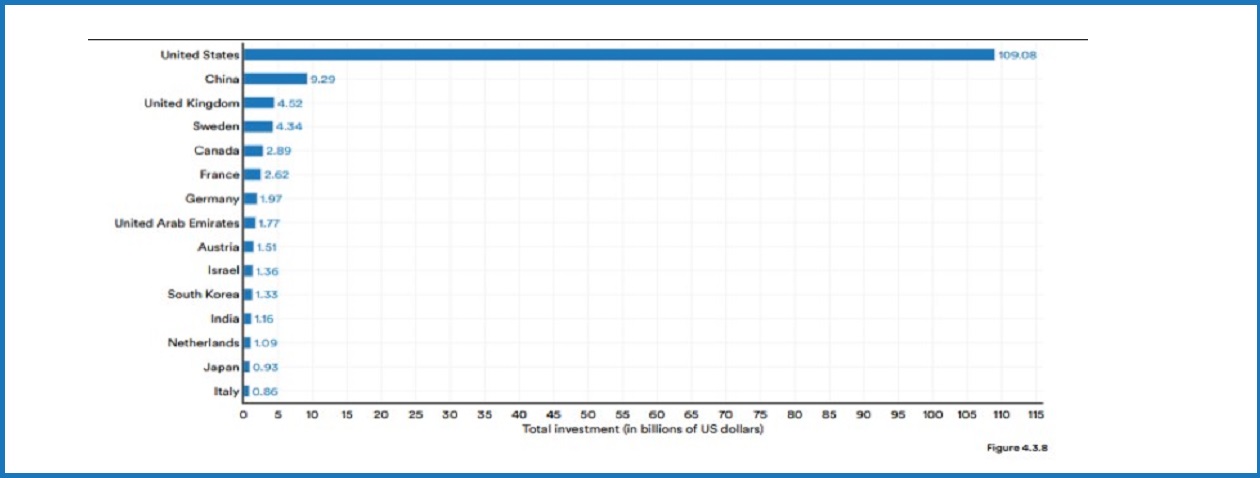1260x478 pixels.
Task: Click Japan's 0.93 value label
Action: tap(264, 367)
